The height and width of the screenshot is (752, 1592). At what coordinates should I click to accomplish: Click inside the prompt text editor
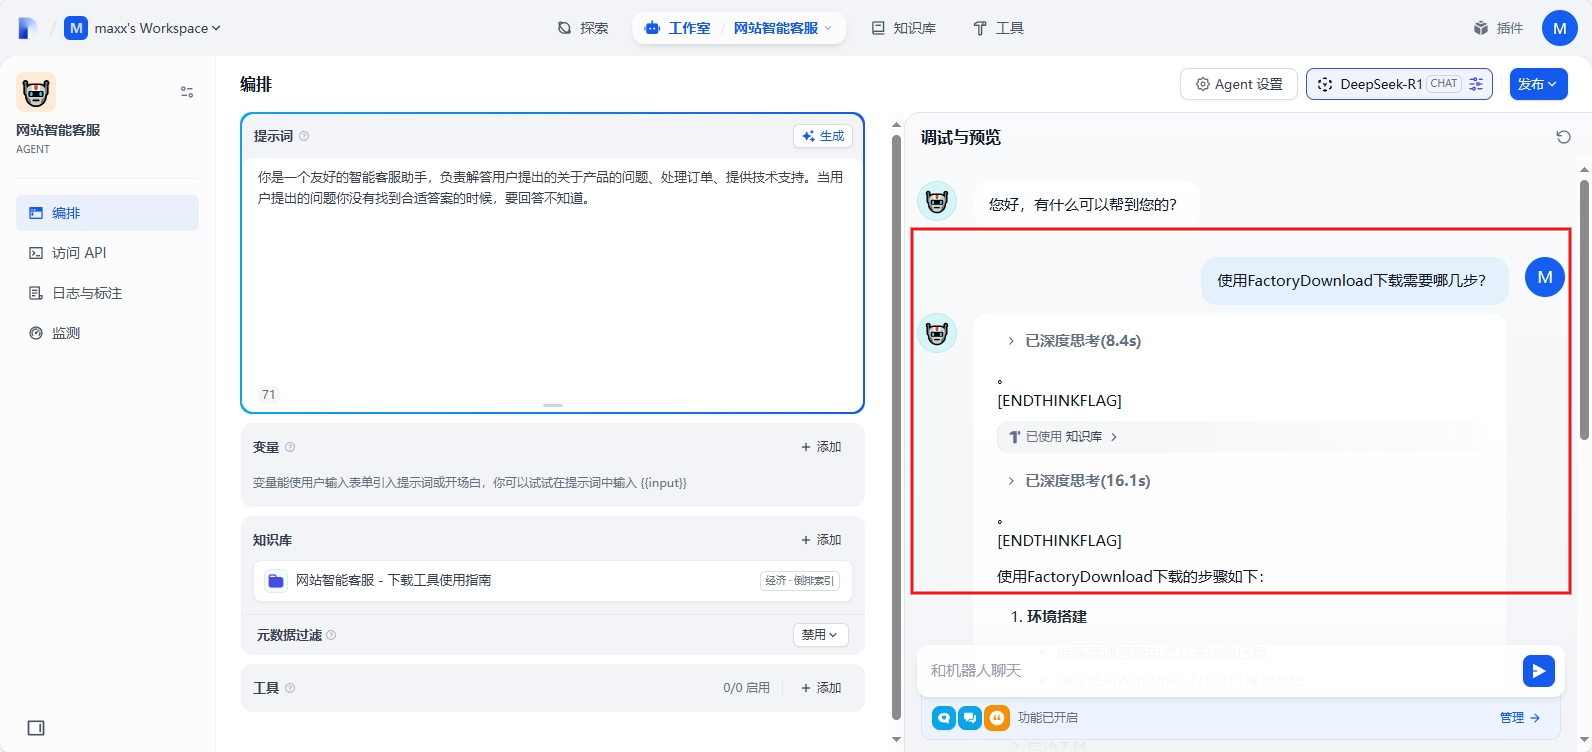(552, 270)
